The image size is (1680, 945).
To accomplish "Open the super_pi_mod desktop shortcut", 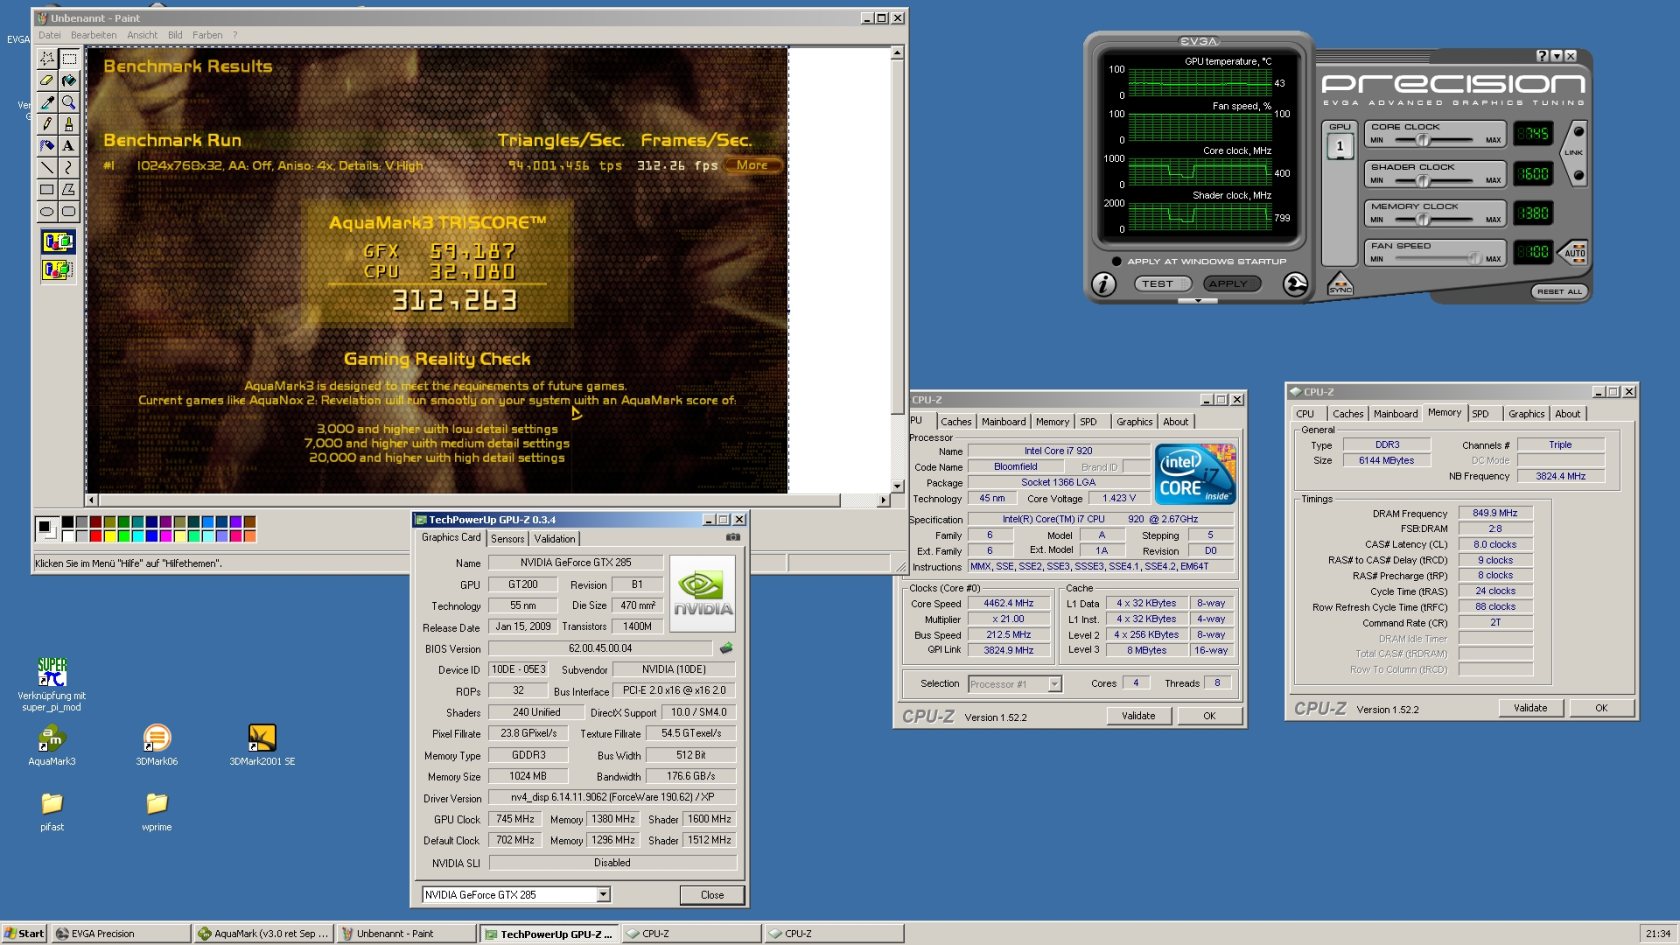I will [52, 685].
